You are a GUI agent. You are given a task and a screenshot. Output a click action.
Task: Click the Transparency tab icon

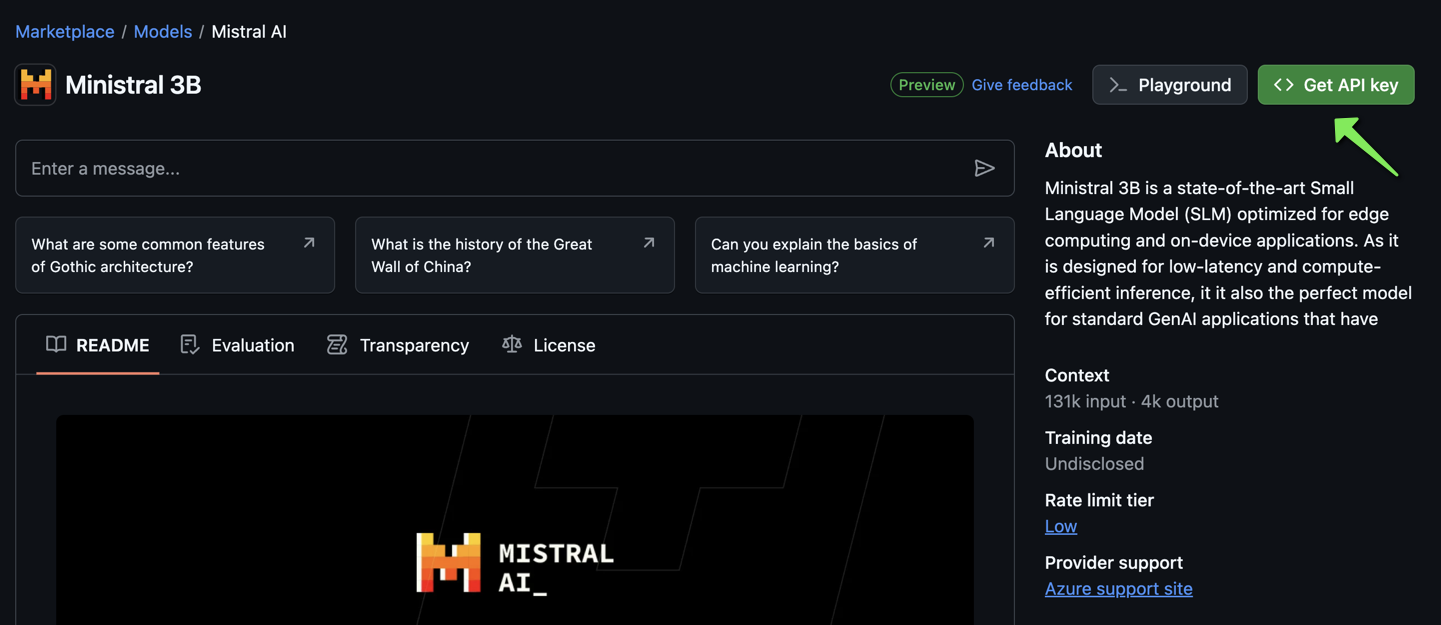(337, 344)
